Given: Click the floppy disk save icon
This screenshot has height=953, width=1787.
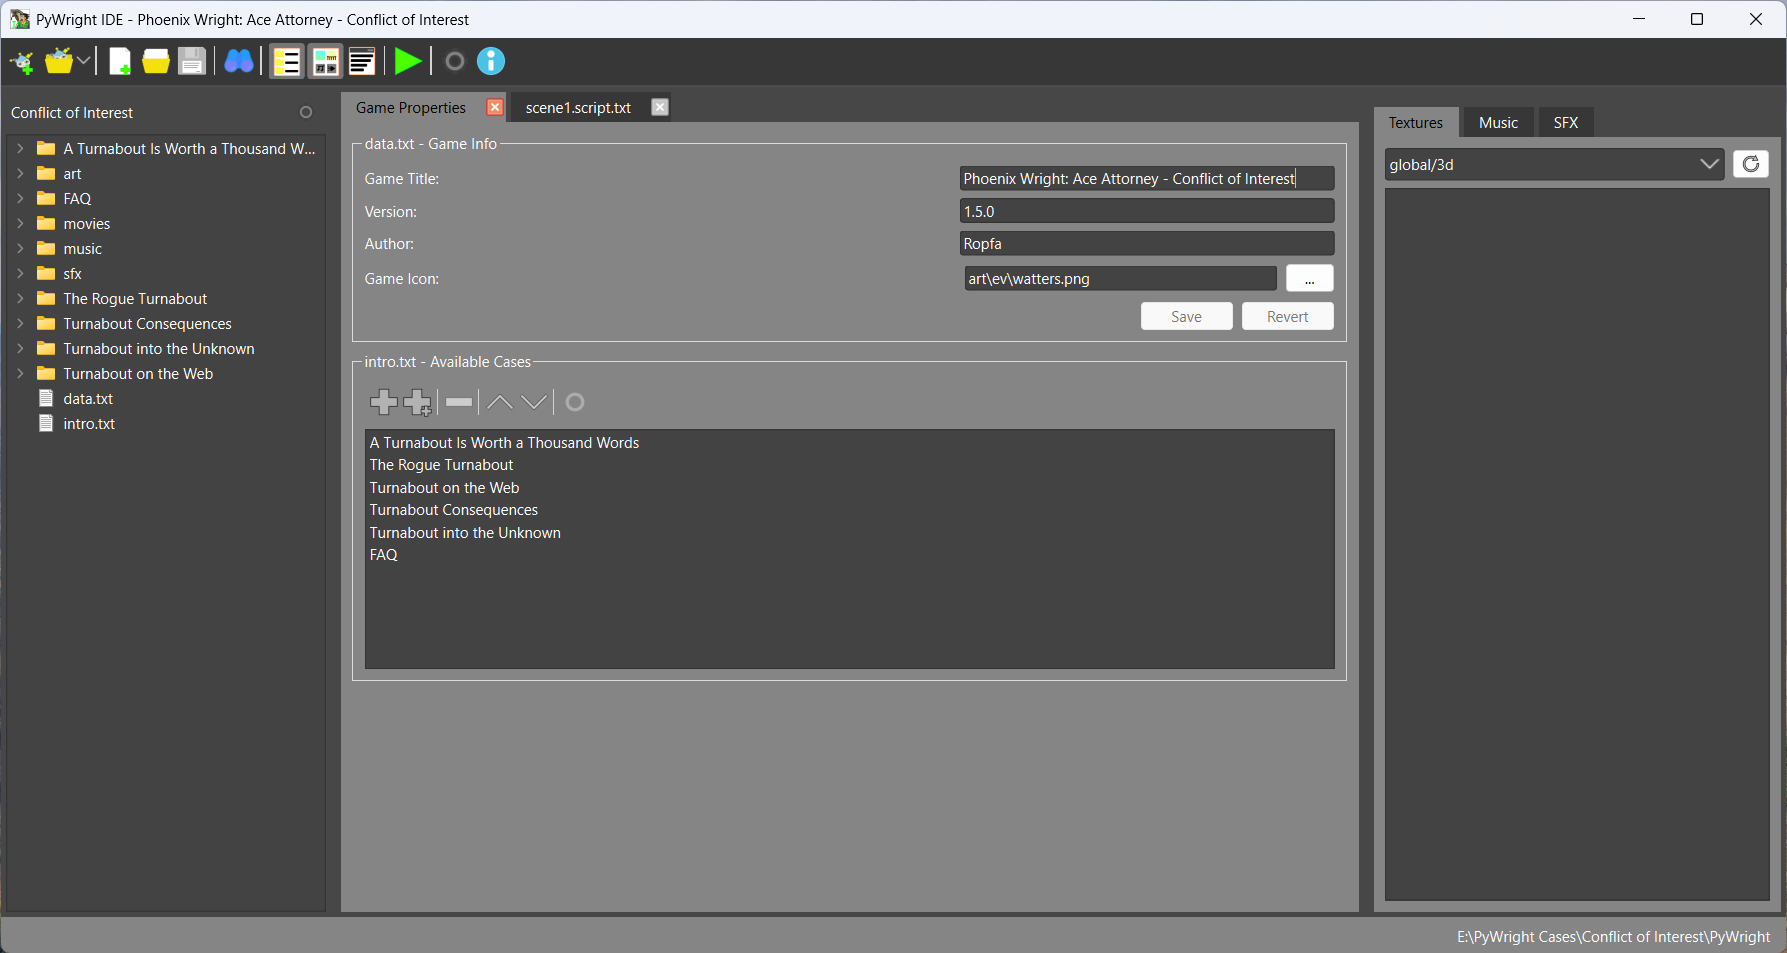Looking at the screenshot, I should pos(192,62).
